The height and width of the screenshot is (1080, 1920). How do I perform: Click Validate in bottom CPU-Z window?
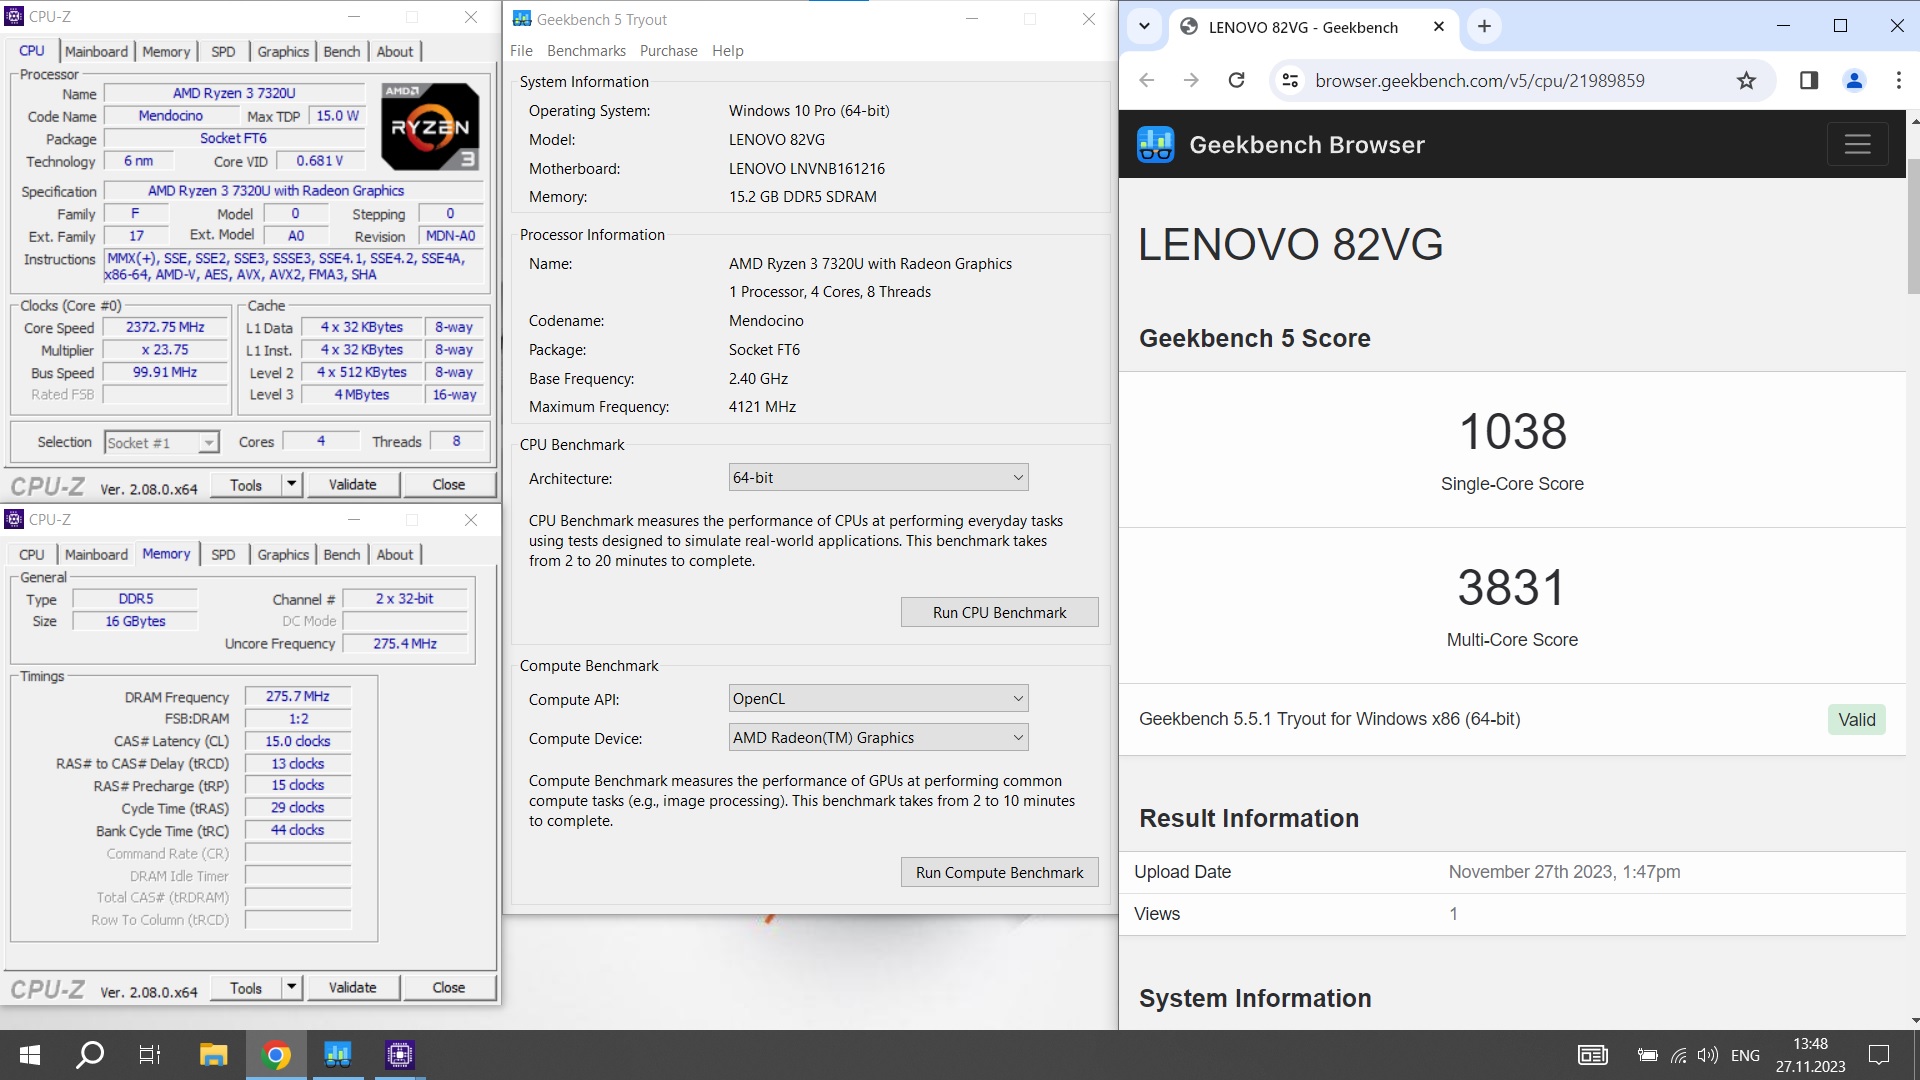(352, 988)
